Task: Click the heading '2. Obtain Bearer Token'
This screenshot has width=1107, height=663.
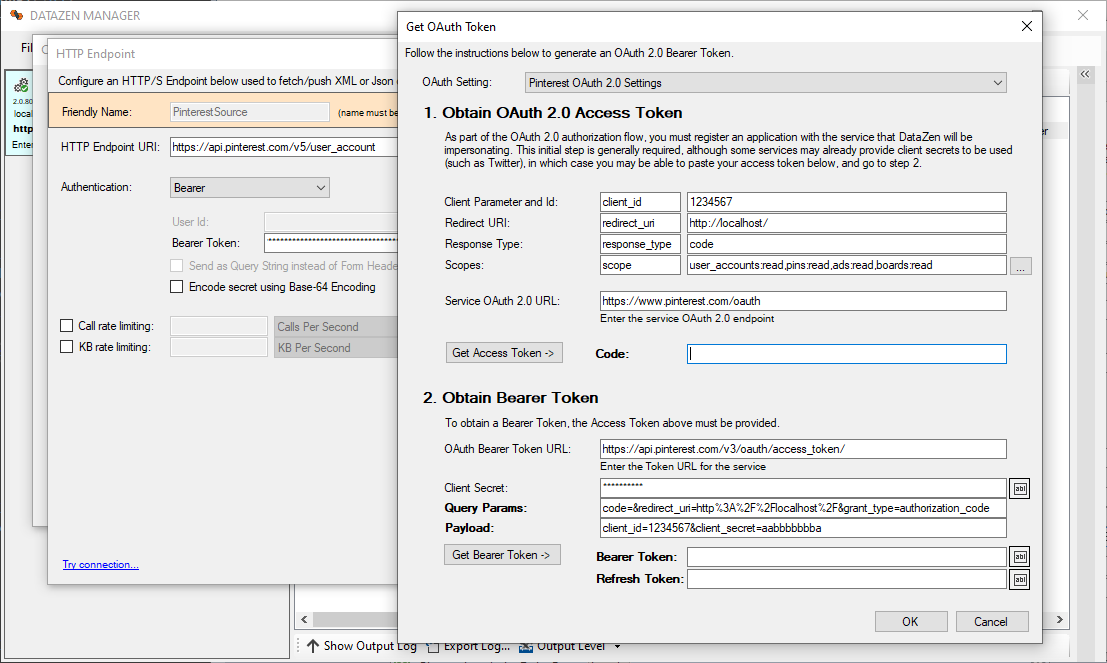Action: click(x=510, y=398)
